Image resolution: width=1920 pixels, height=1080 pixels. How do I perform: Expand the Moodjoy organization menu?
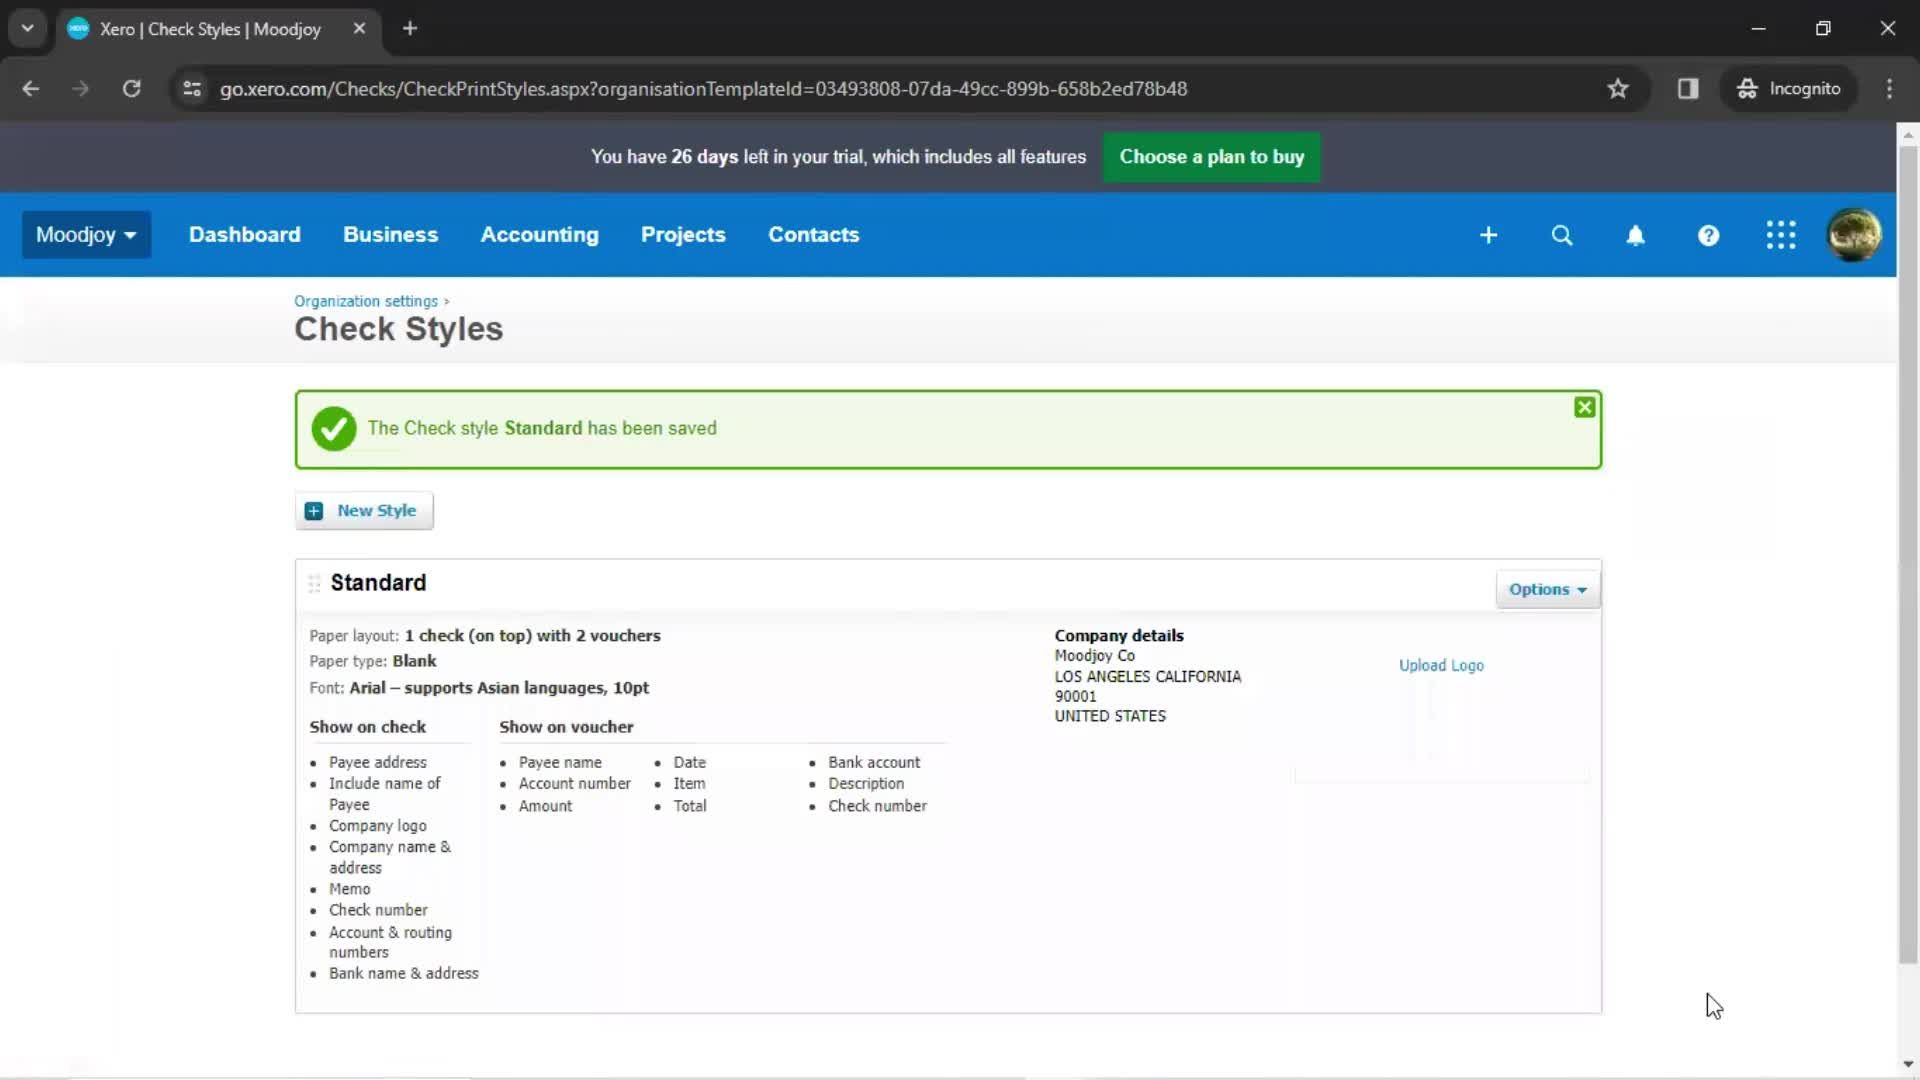coord(86,235)
